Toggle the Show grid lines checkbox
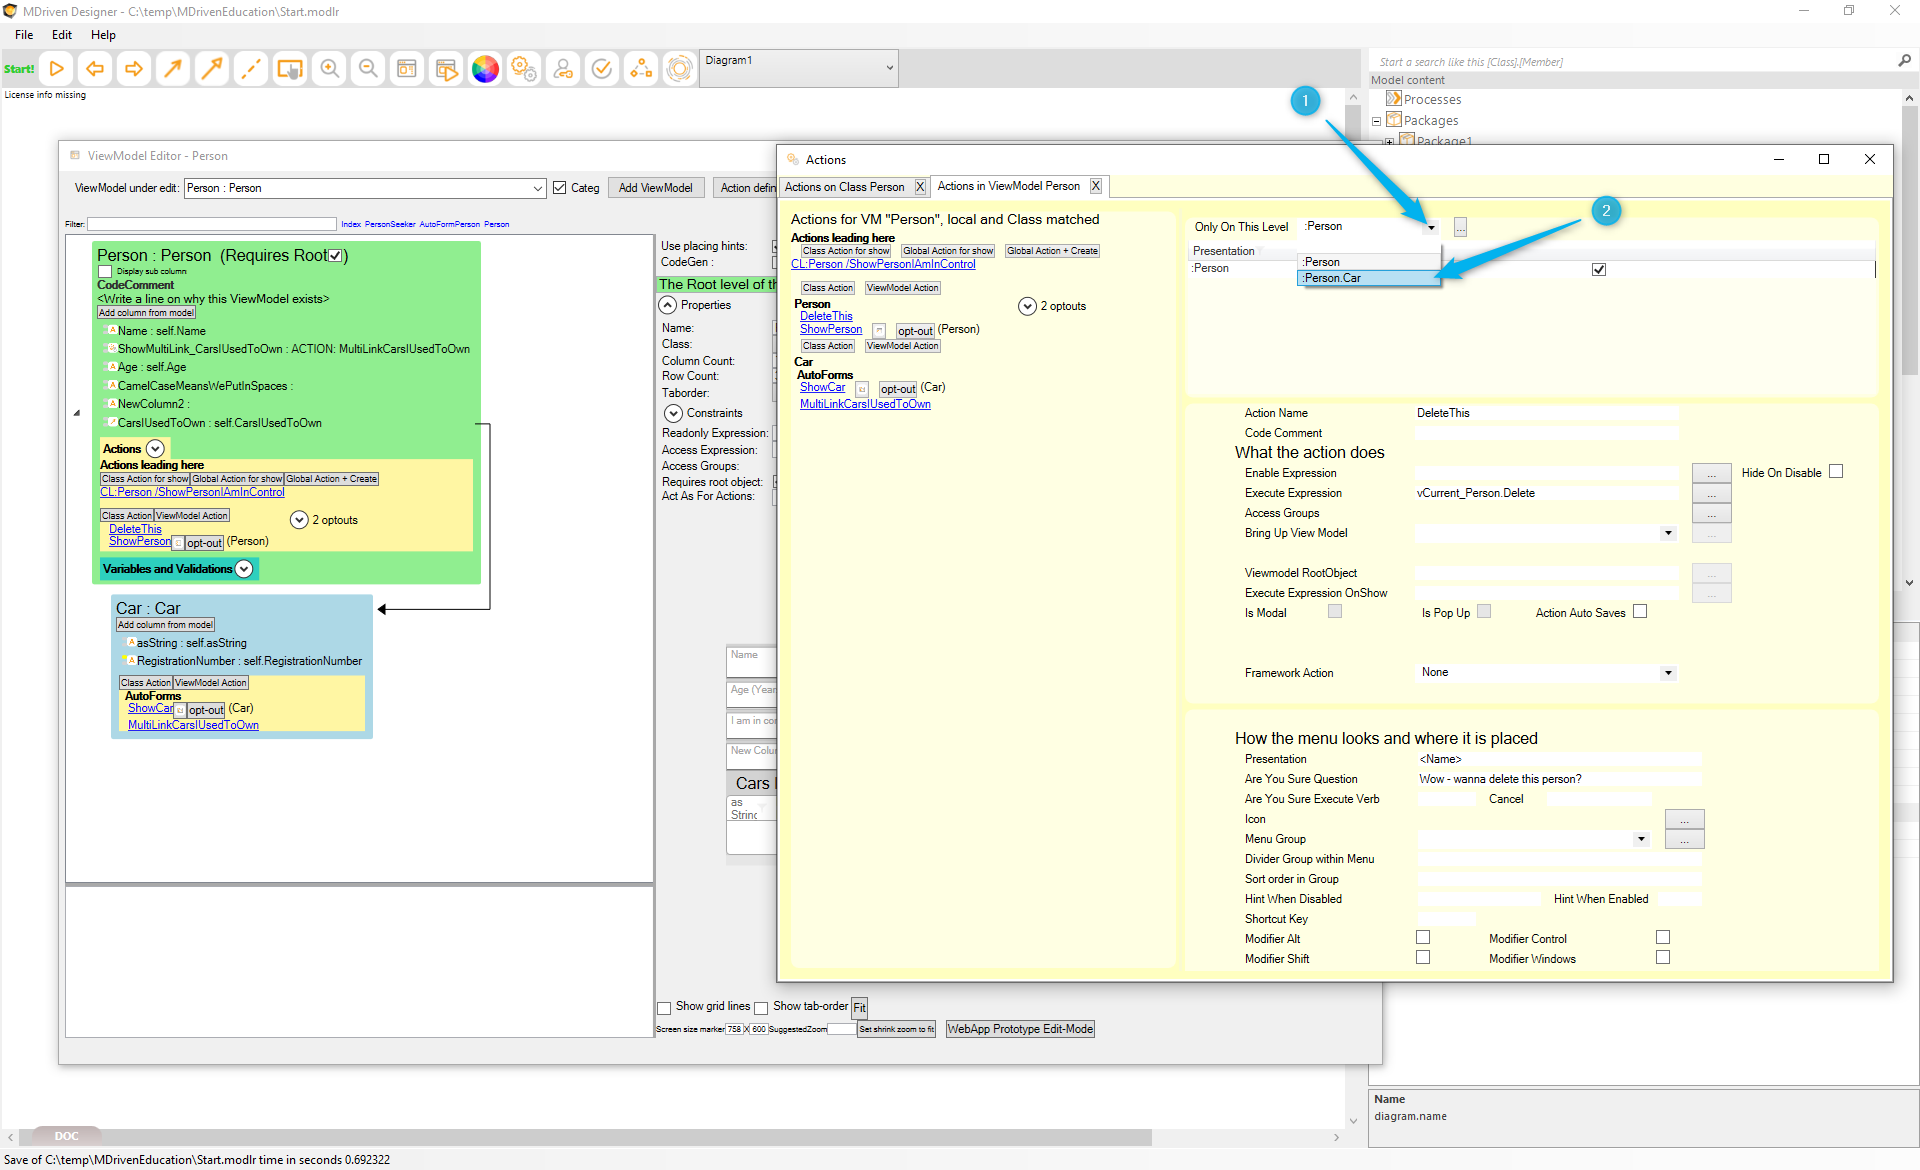The height and width of the screenshot is (1170, 1920). point(664,1008)
